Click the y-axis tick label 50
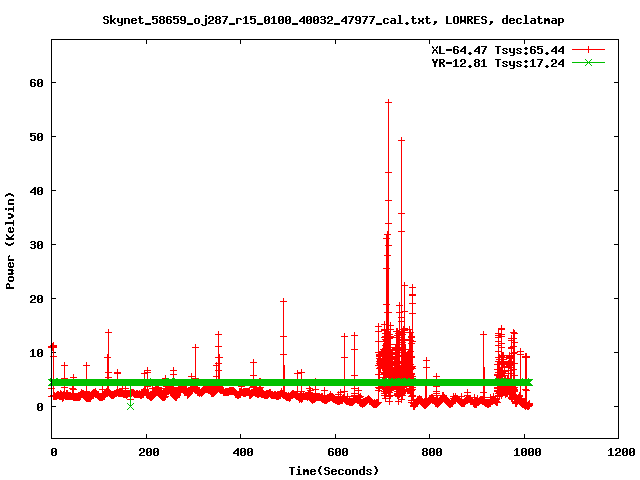The image size is (640, 480). click(x=36, y=137)
